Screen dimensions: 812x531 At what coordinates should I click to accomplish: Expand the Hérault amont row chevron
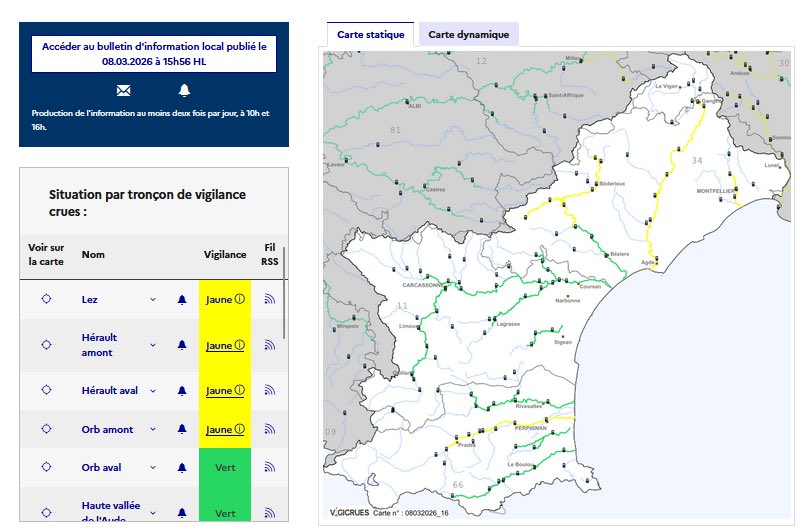tap(153, 345)
